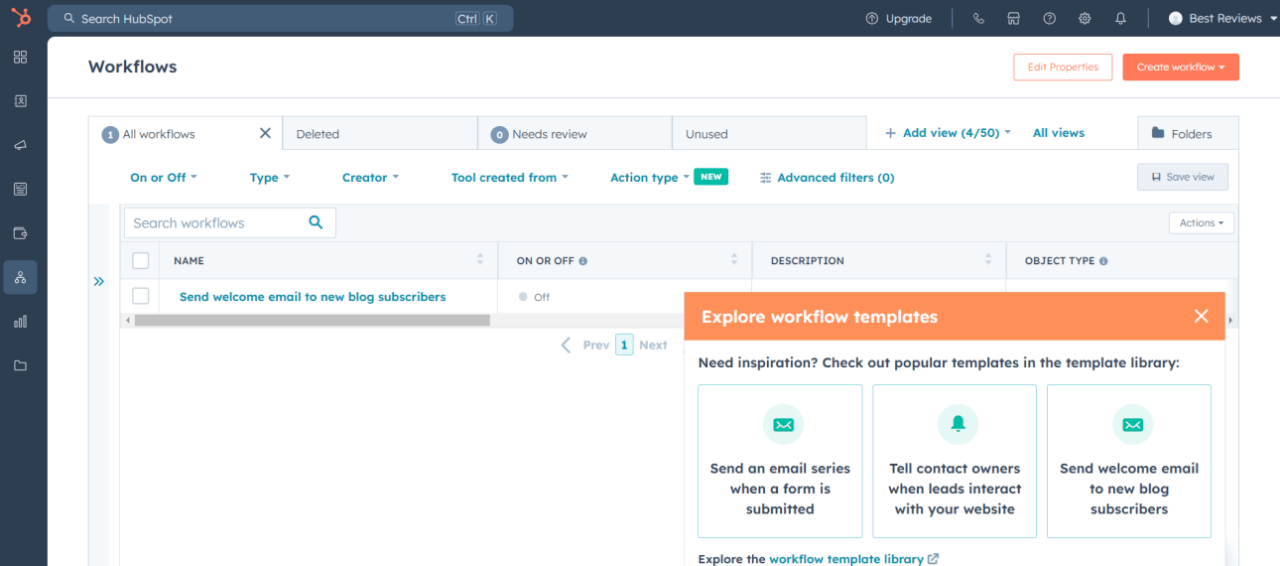This screenshot has width=1280, height=566.
Task: Tick checkbox for Send welcome email workflow
Action: tap(141, 296)
